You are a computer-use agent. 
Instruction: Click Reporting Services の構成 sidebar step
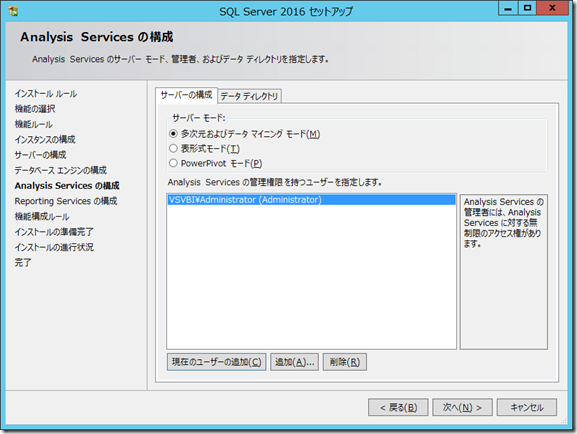click(x=66, y=201)
